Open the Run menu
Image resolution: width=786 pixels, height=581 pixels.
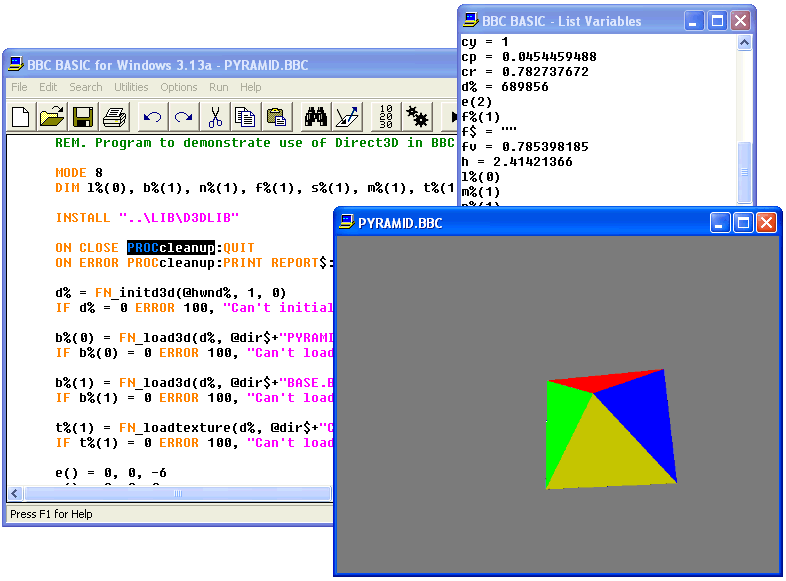click(x=218, y=87)
